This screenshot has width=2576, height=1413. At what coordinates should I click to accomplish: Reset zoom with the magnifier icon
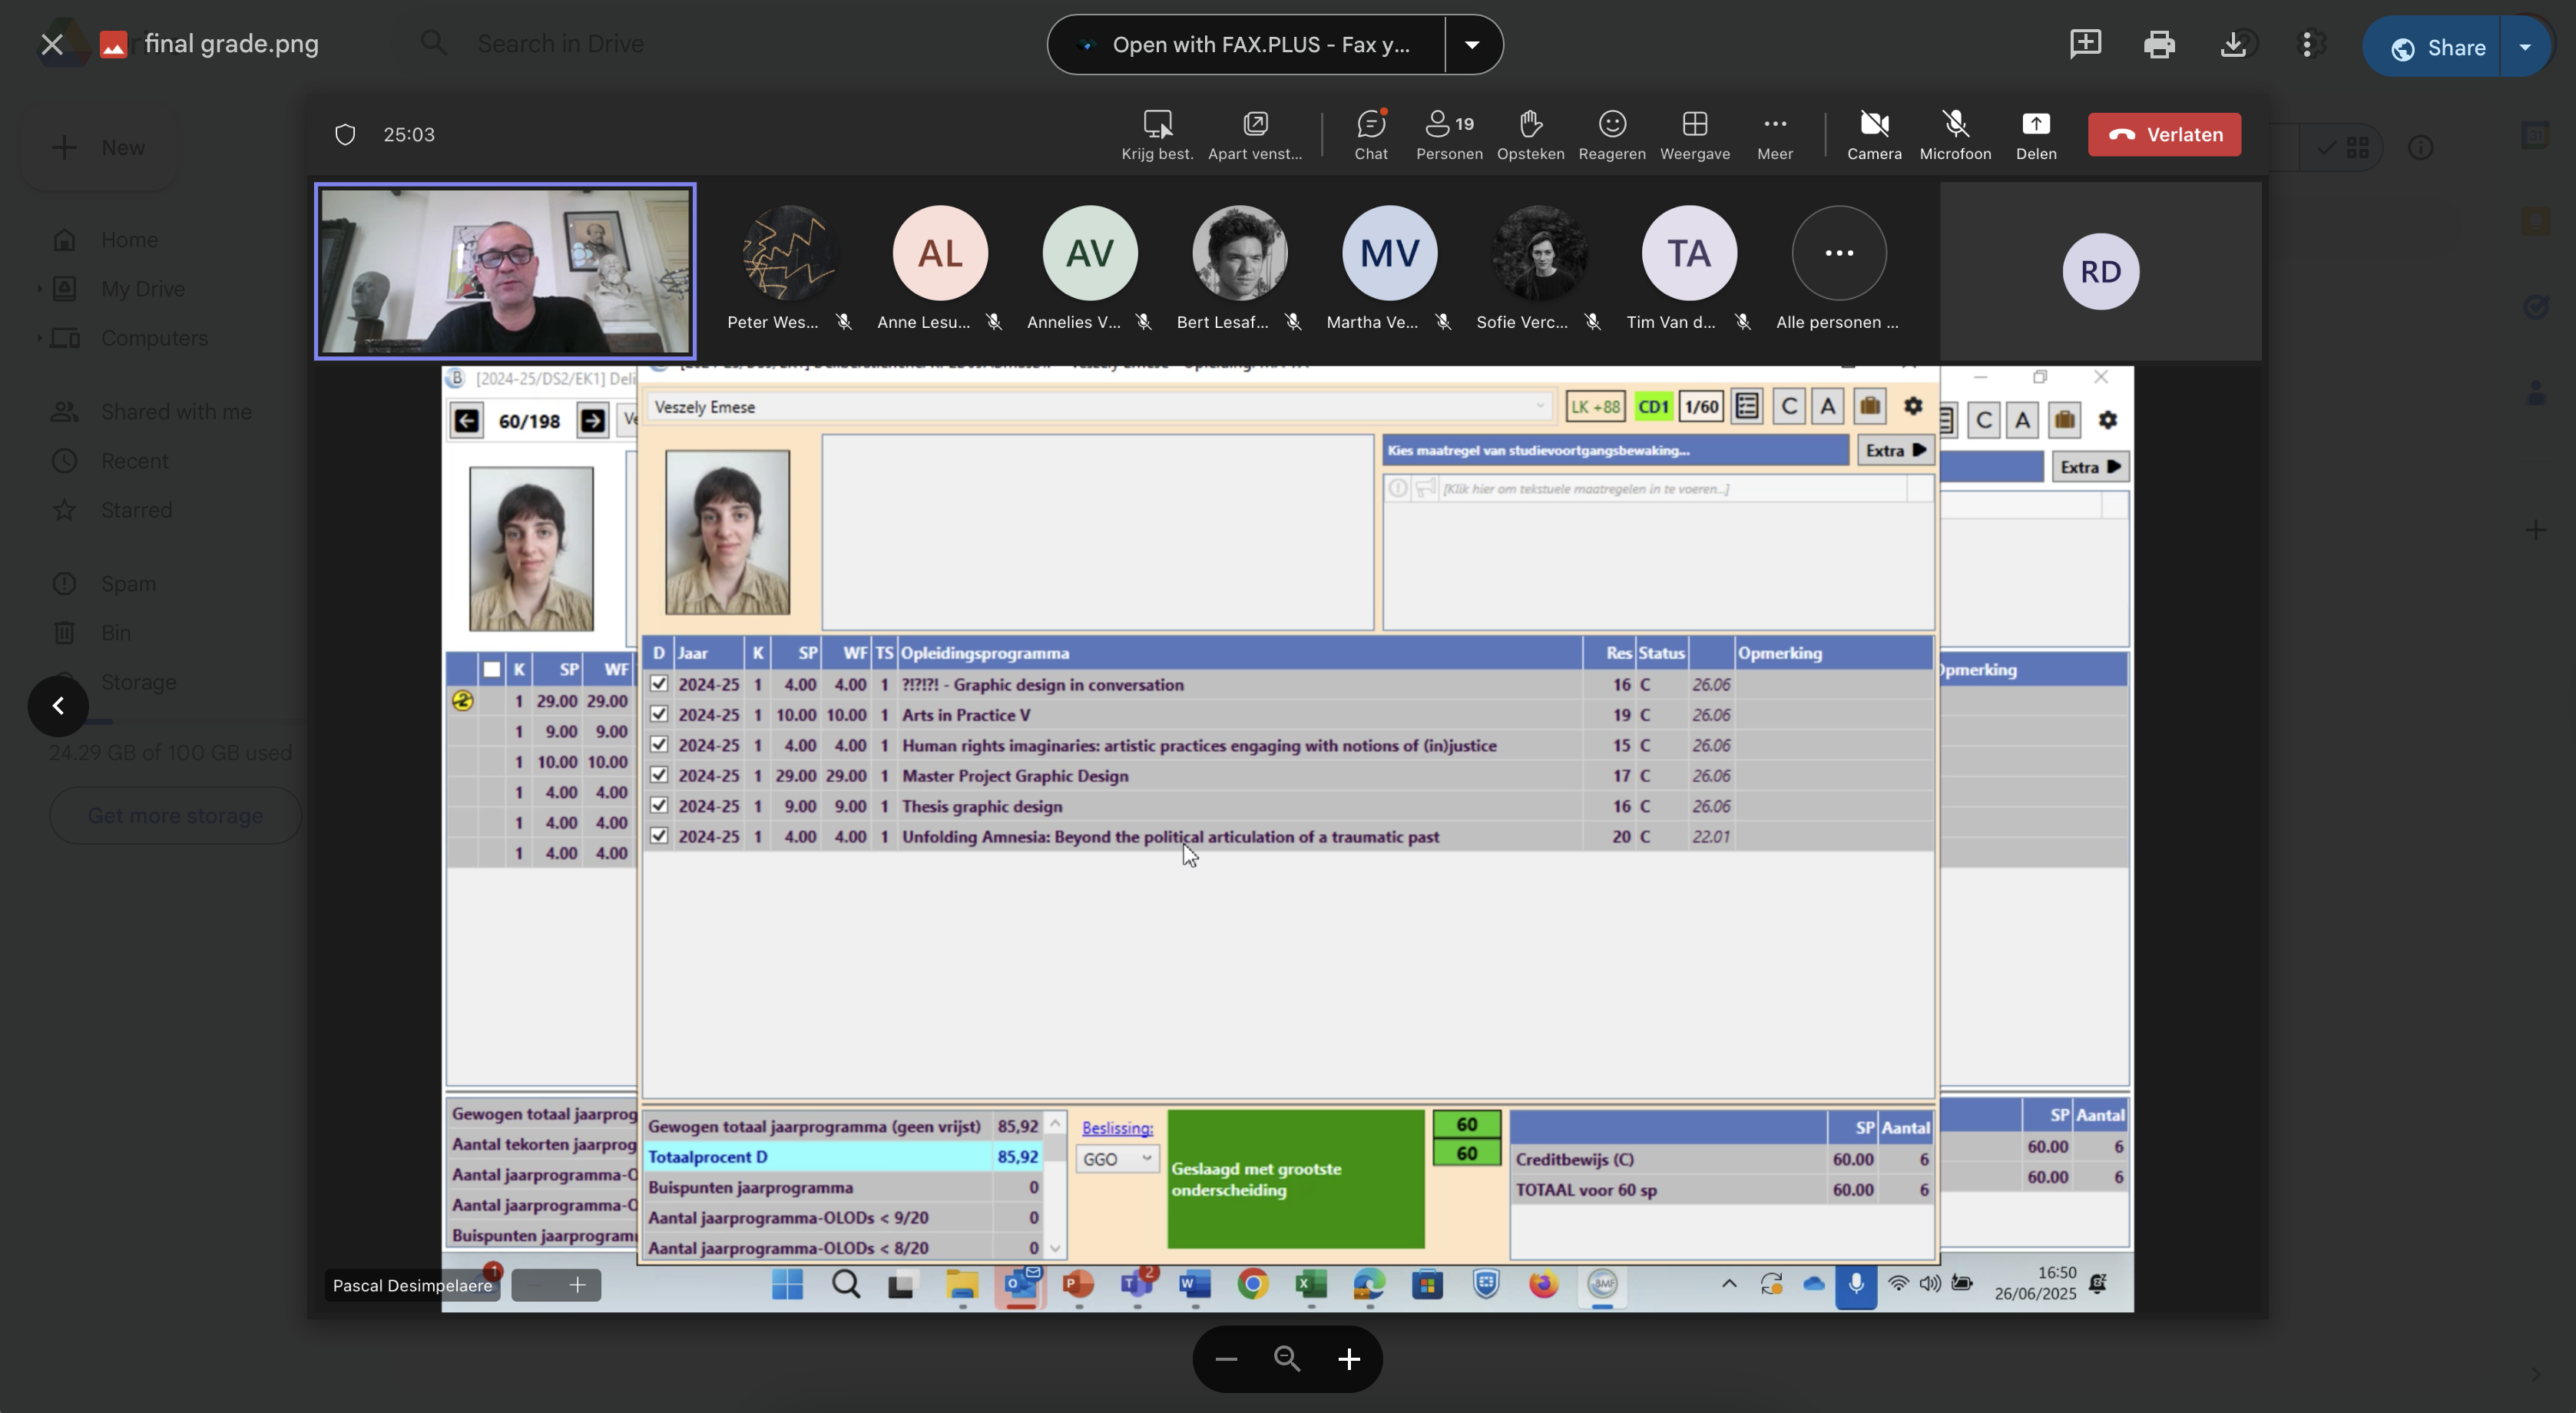click(1287, 1359)
